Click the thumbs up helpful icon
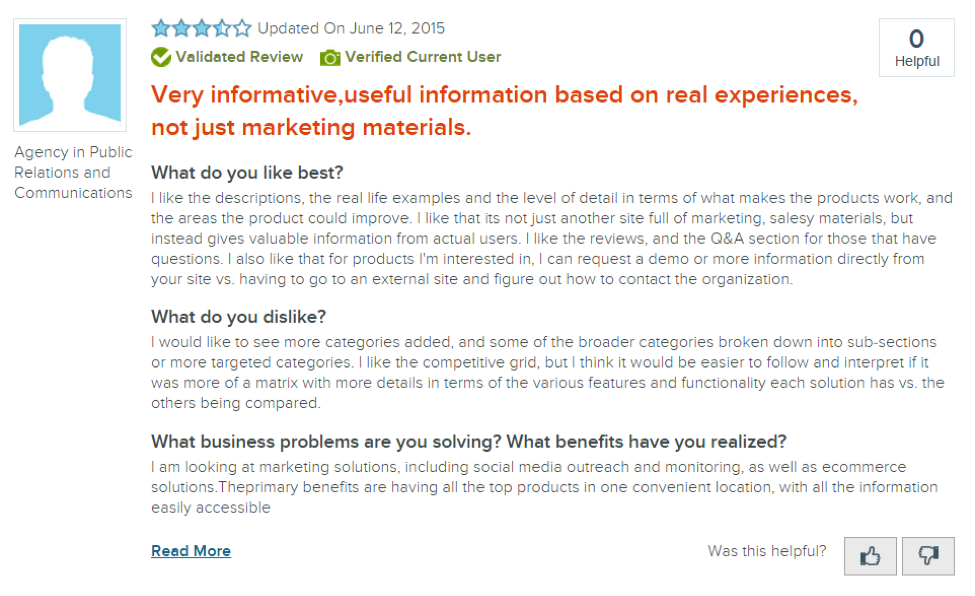 coord(870,556)
